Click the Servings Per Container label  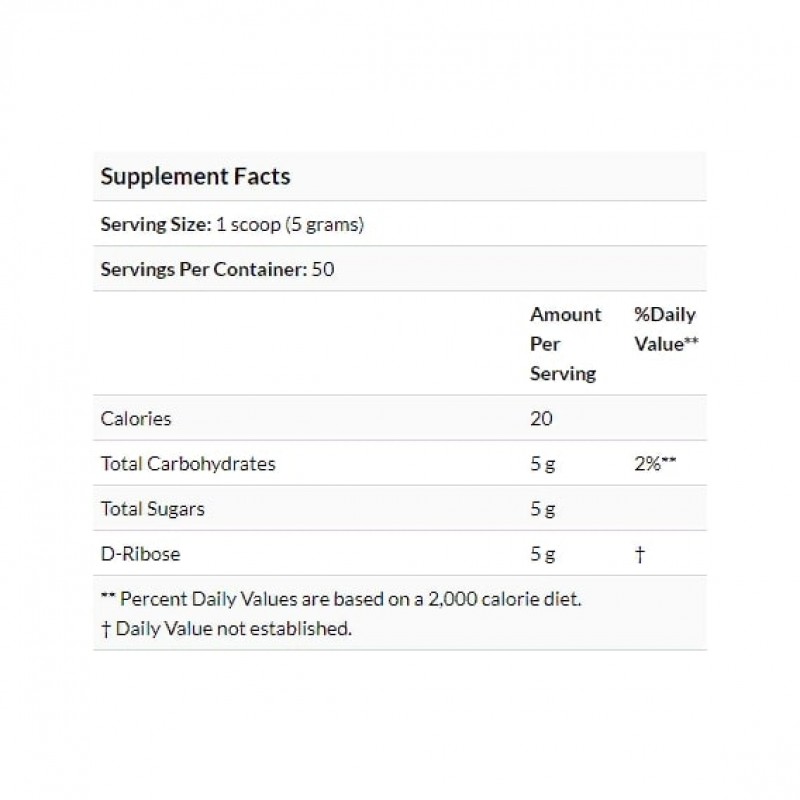(202, 270)
